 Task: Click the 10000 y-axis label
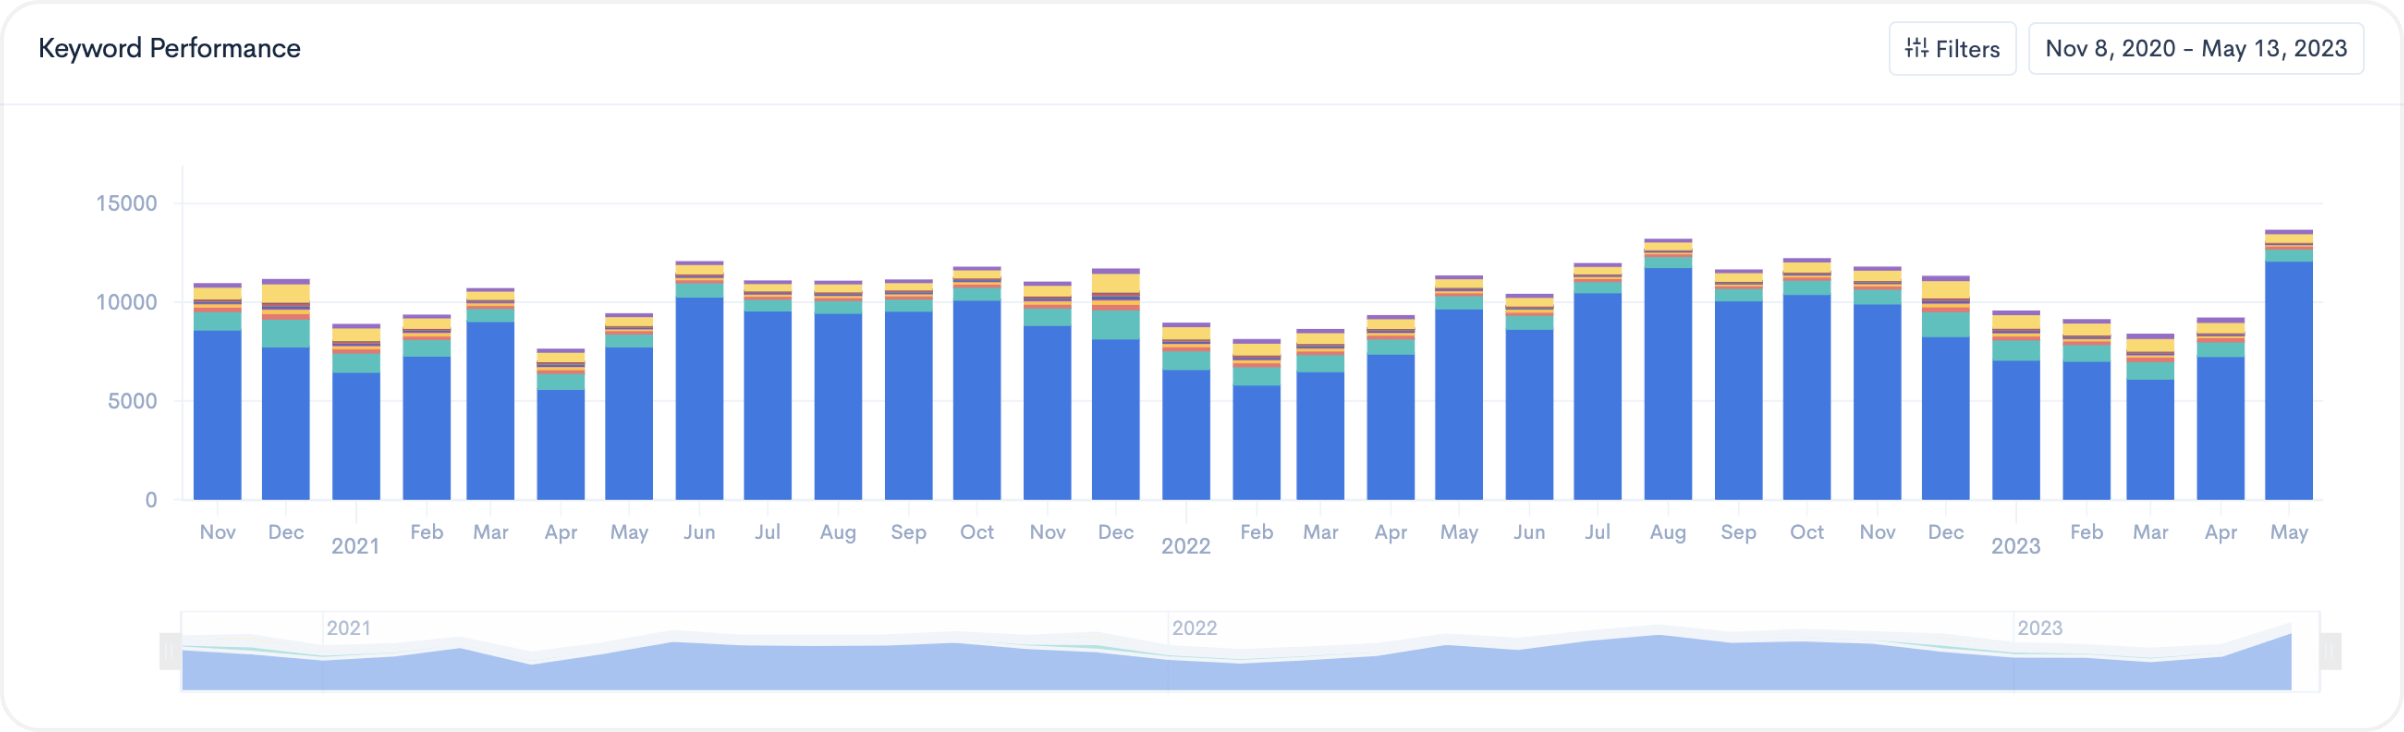click(126, 302)
